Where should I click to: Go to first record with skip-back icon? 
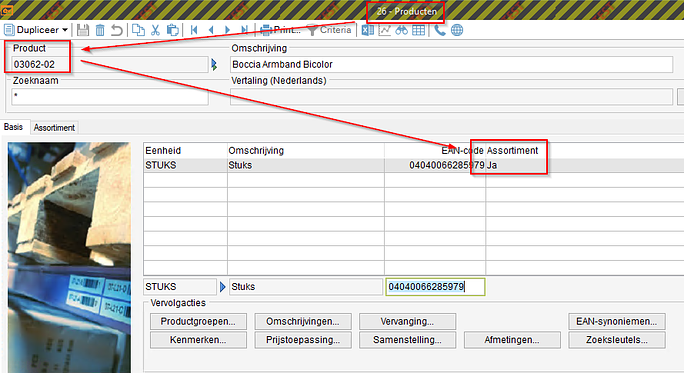click(x=195, y=30)
